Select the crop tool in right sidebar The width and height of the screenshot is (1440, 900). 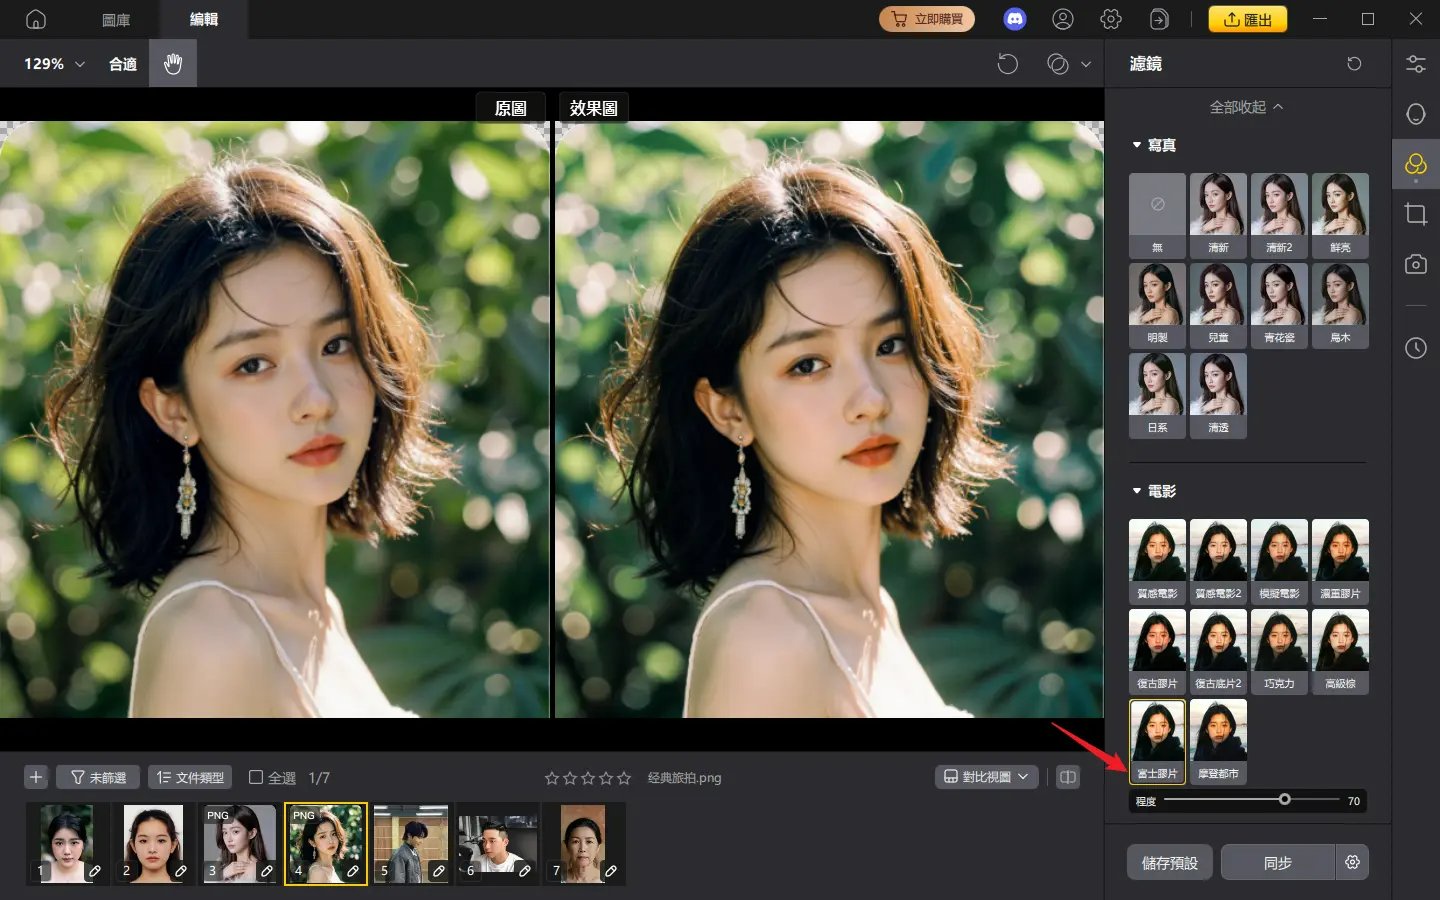coord(1416,213)
